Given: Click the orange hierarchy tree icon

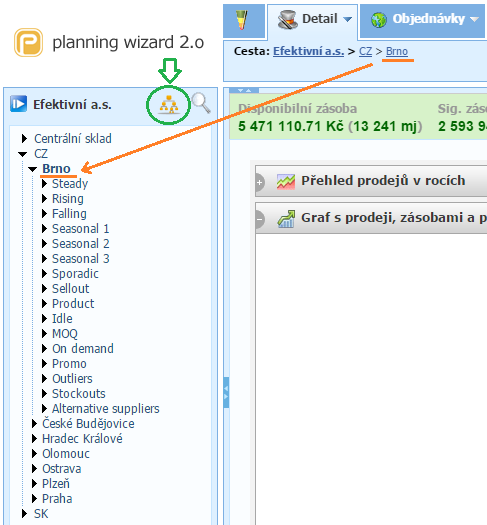Looking at the screenshot, I should [x=169, y=105].
